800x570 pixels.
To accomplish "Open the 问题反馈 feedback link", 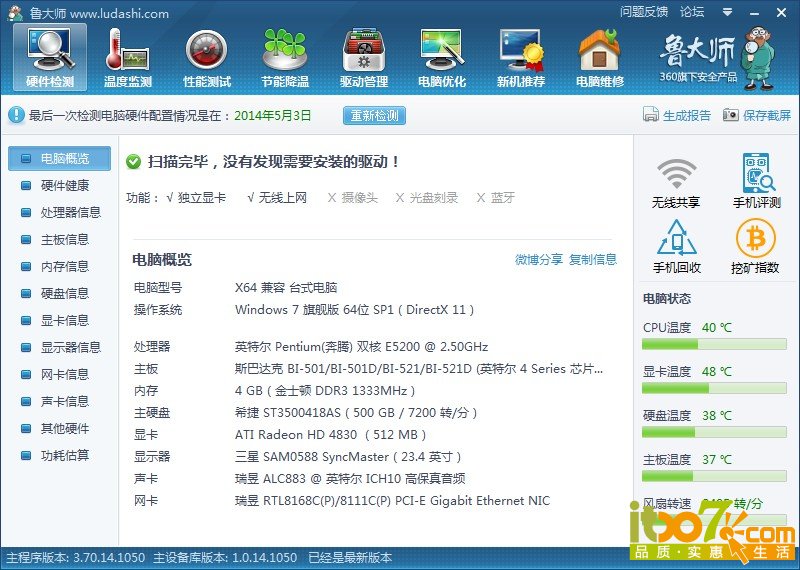I will pos(644,12).
